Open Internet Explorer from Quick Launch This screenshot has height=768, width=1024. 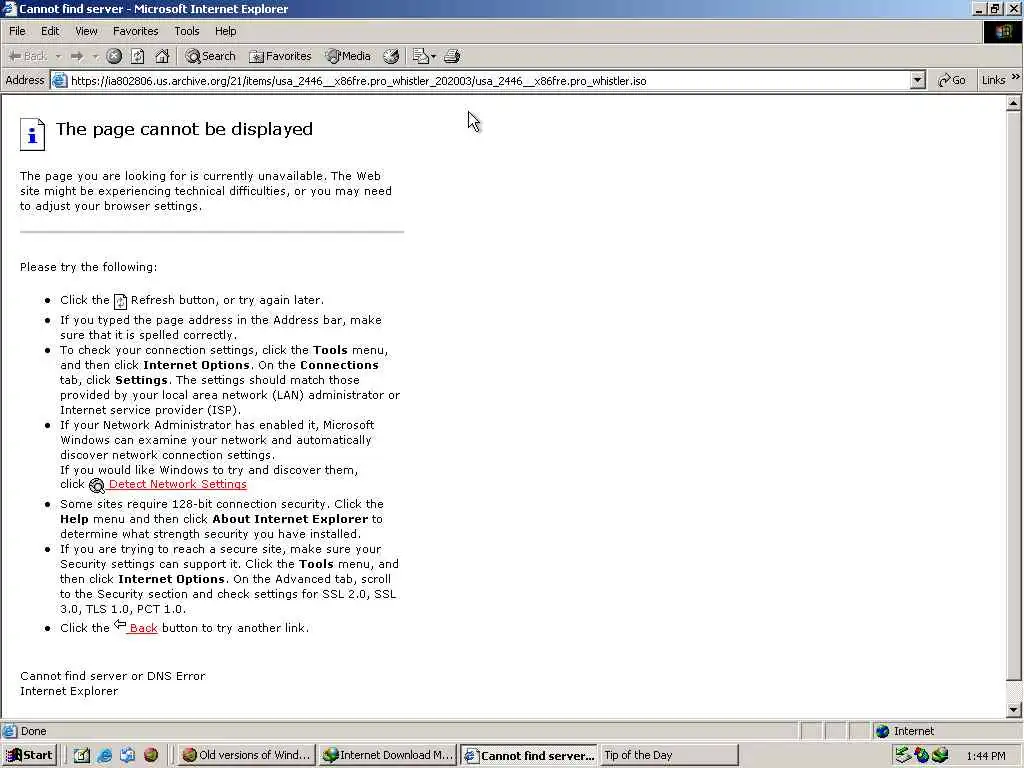click(x=104, y=755)
